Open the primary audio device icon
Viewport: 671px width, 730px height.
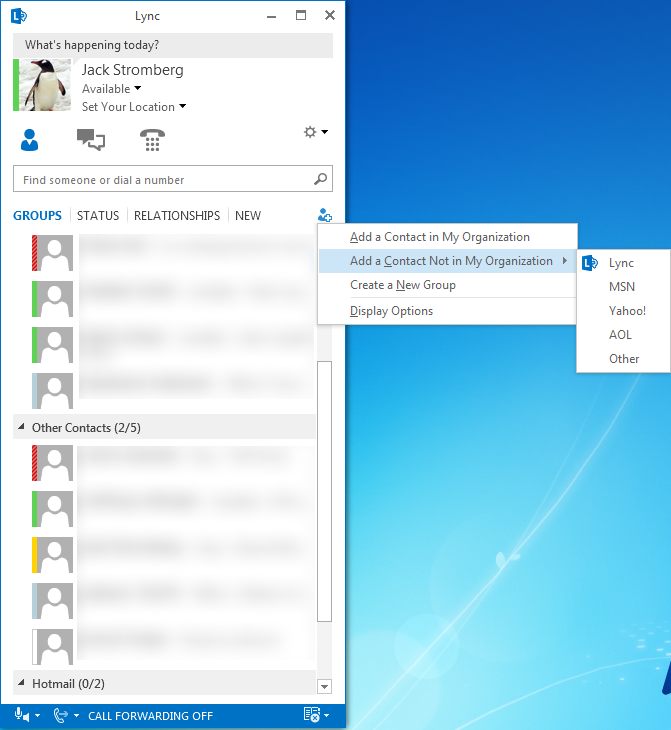pyautogui.click(x=21, y=715)
